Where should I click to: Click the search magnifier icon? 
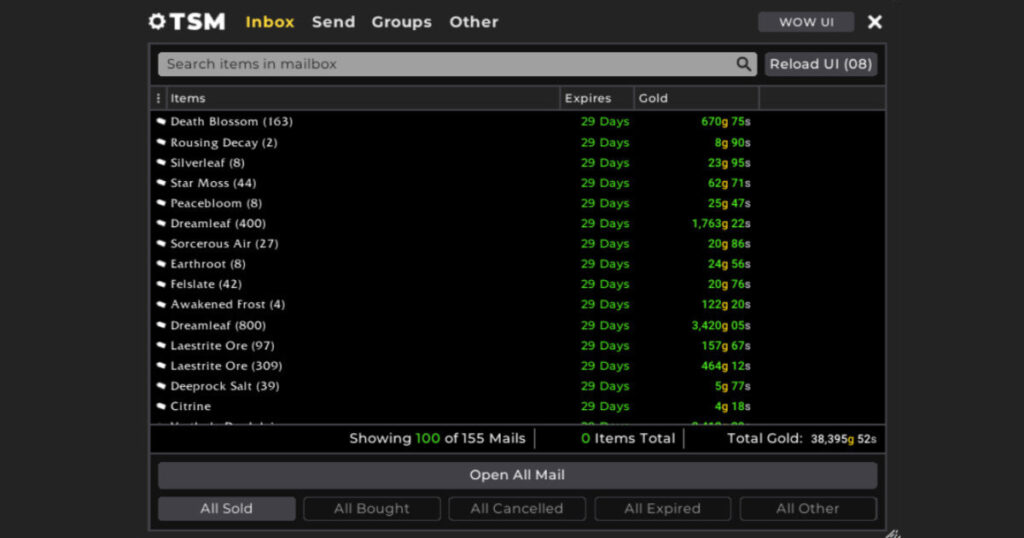pyautogui.click(x=743, y=64)
